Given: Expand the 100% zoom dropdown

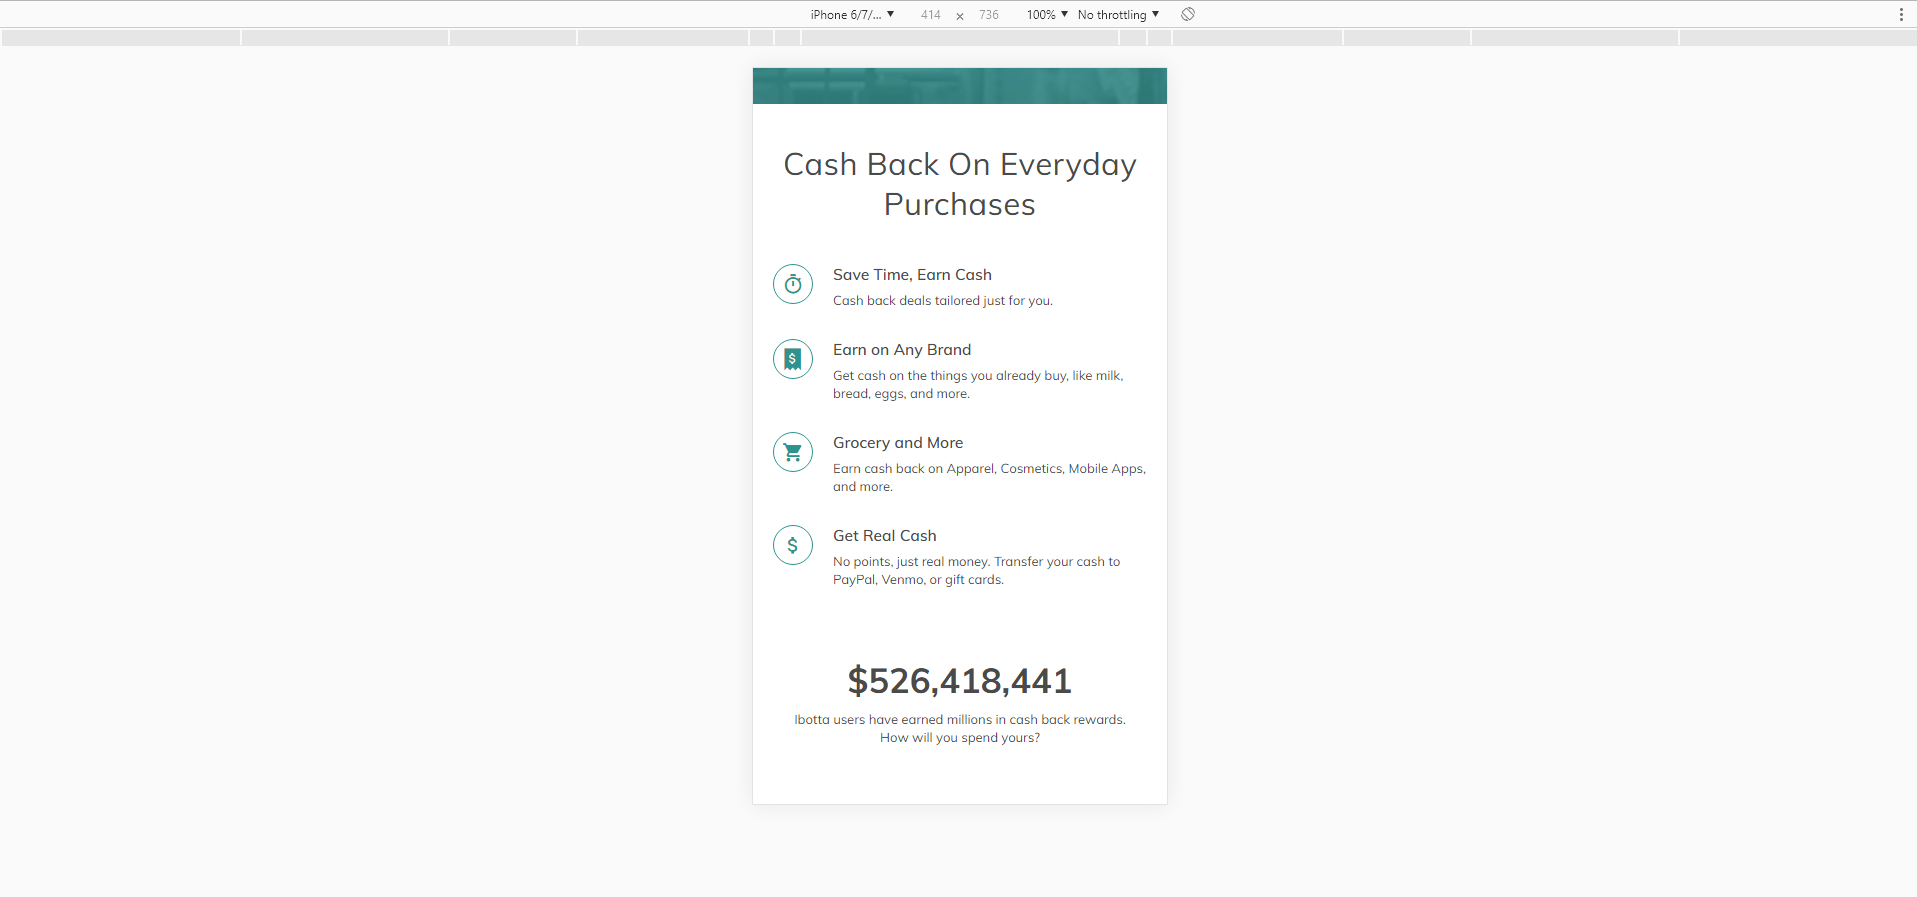Looking at the screenshot, I should [x=1047, y=14].
